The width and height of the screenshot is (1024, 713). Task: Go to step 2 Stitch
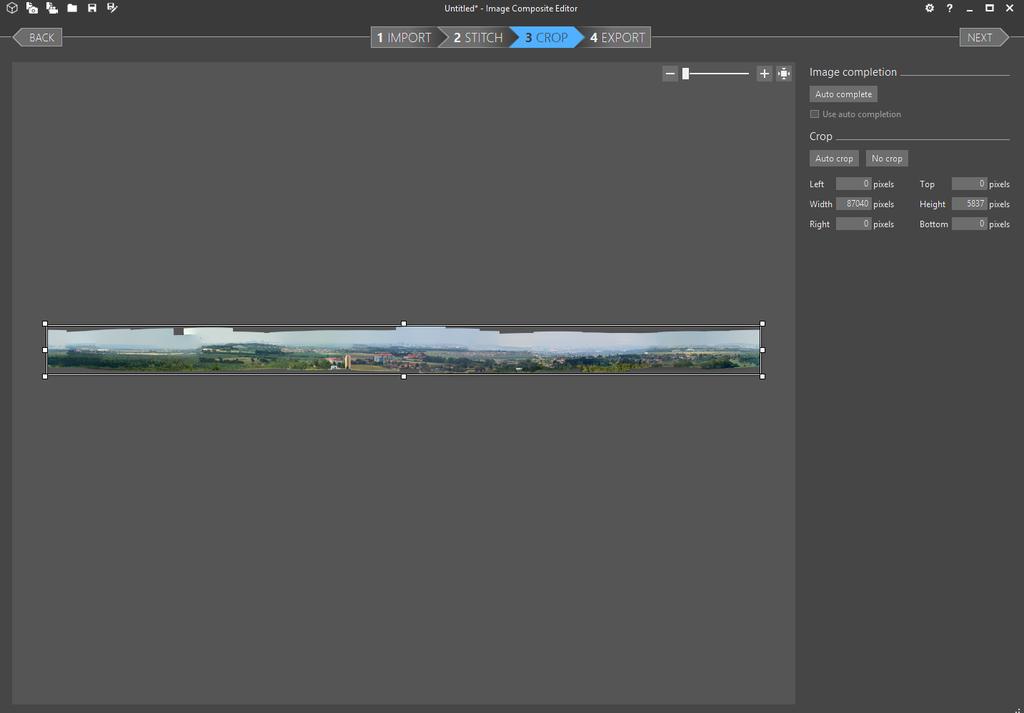478,37
